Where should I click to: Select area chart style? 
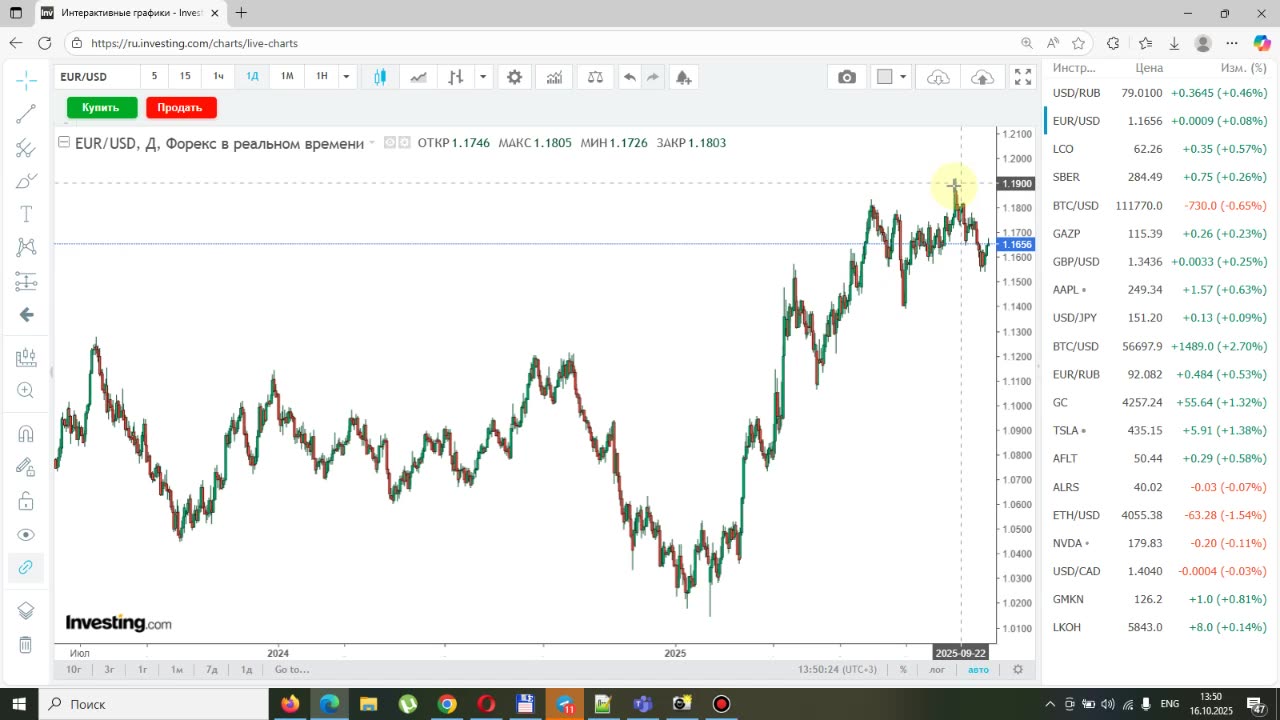(418, 77)
